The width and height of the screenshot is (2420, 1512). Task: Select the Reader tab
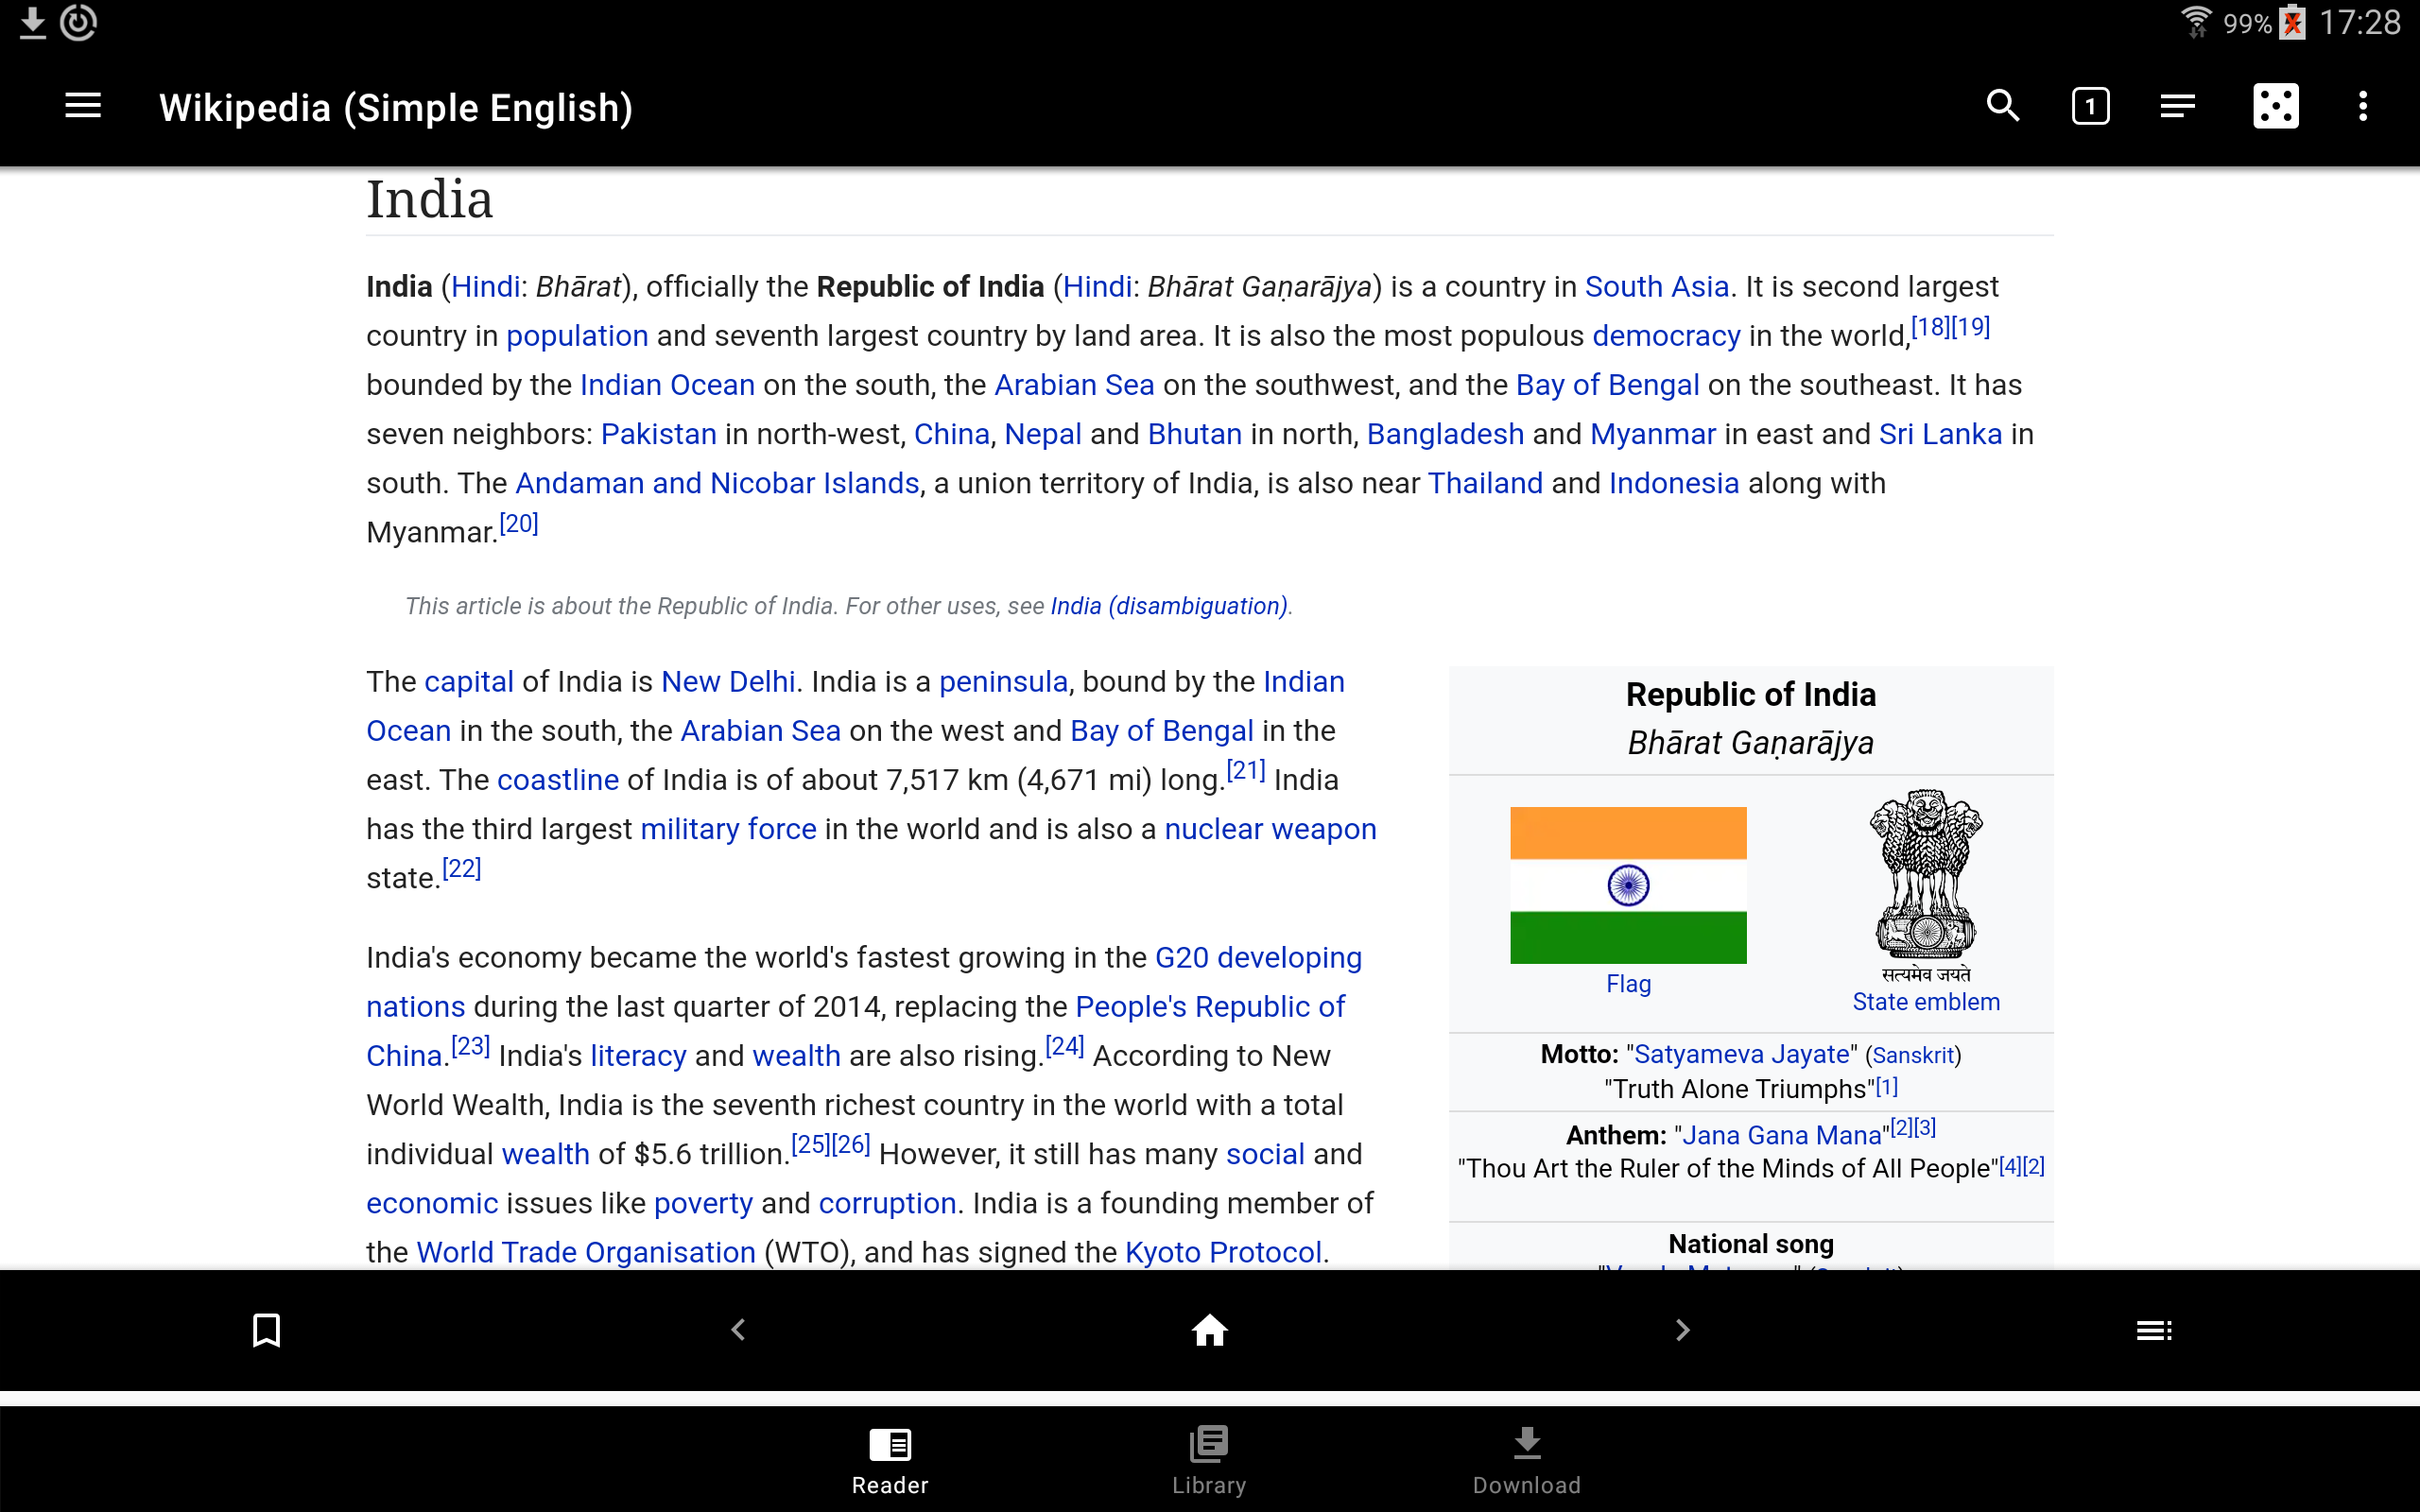point(890,1459)
